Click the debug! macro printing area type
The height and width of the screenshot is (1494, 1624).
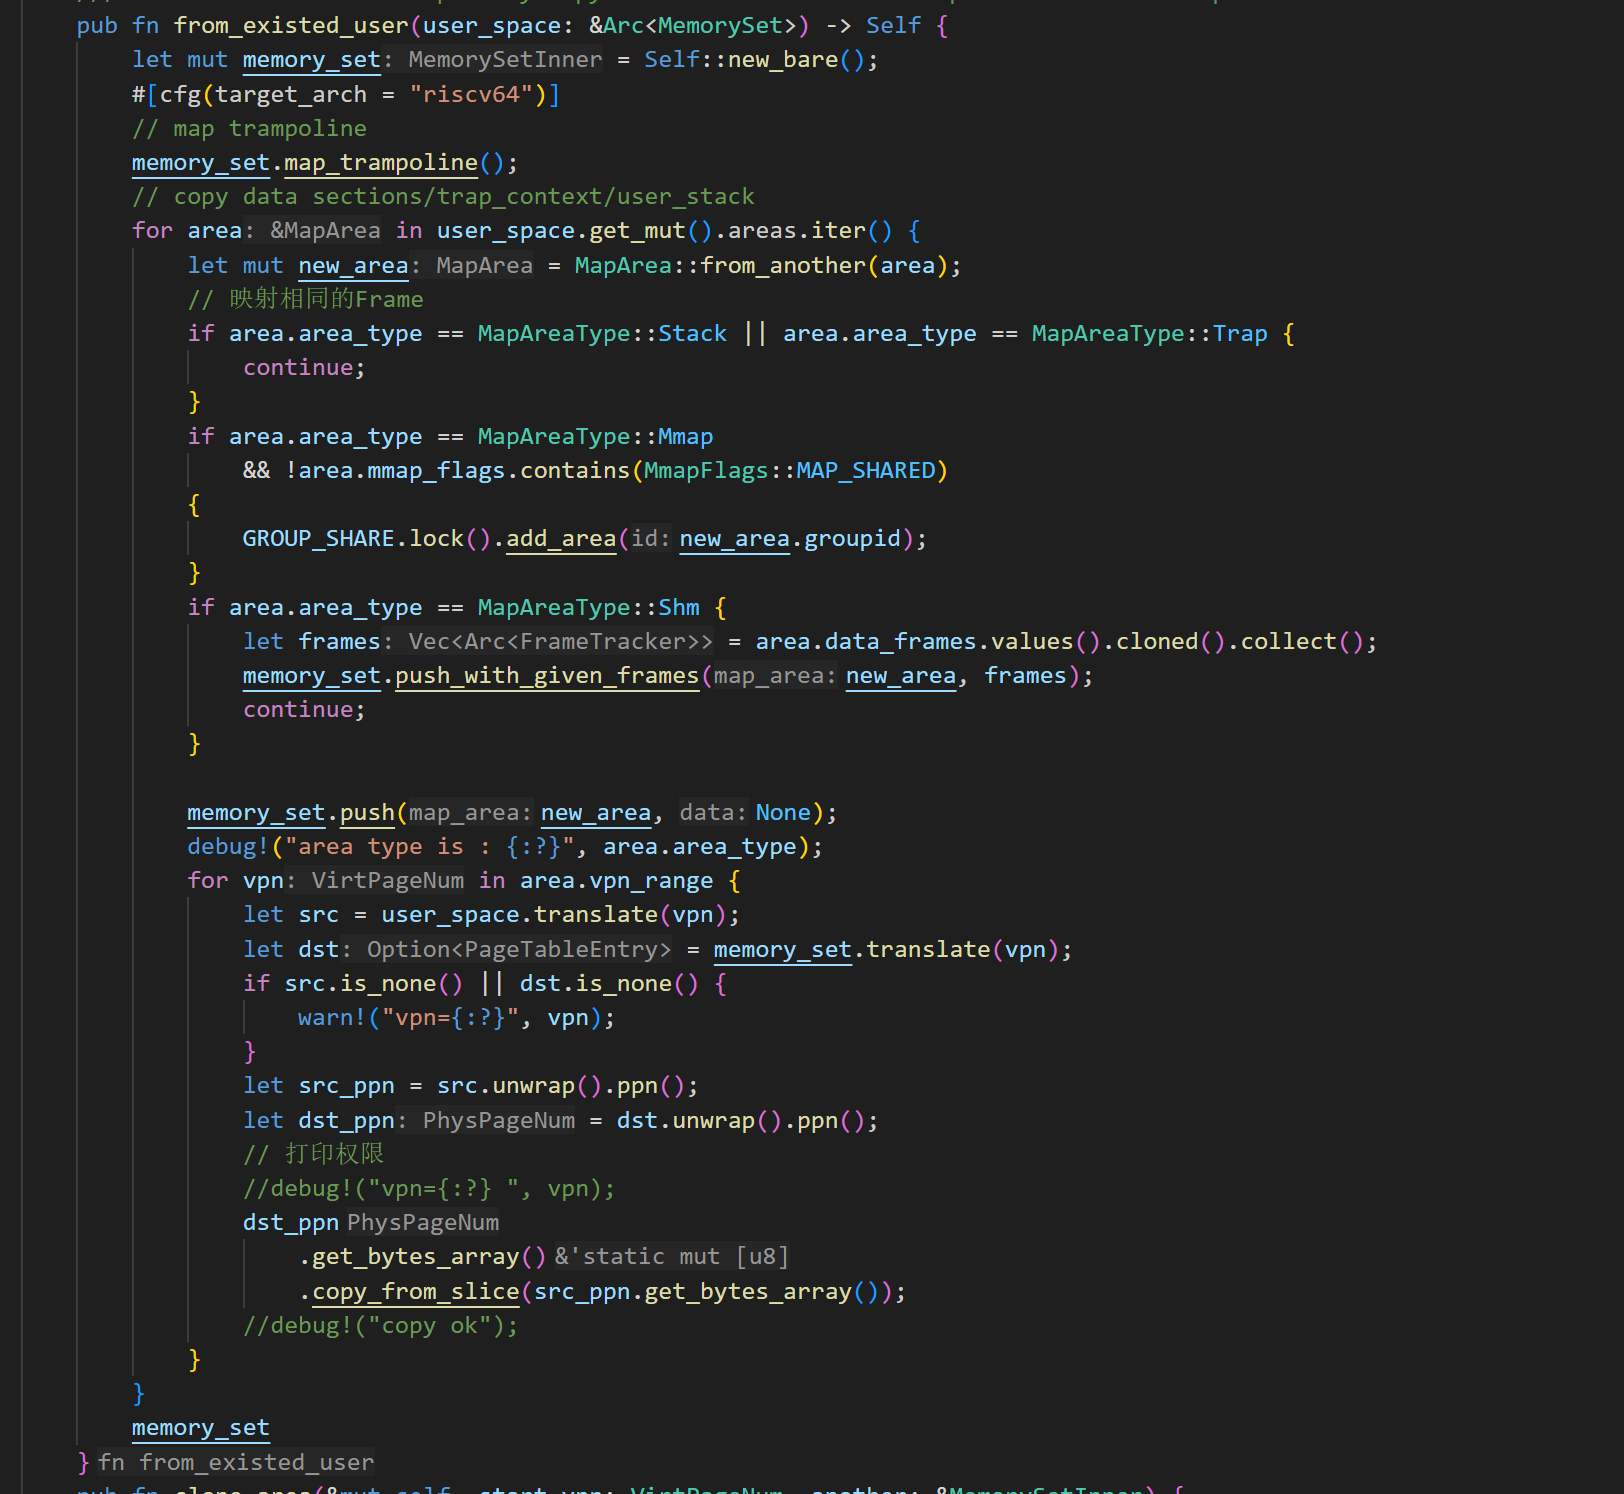(227, 847)
